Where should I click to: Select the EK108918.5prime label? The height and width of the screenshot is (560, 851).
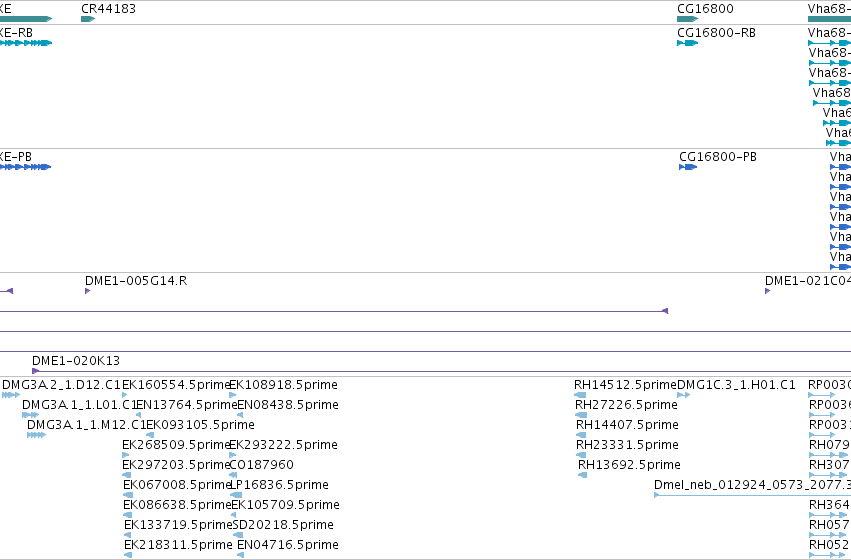283,385
